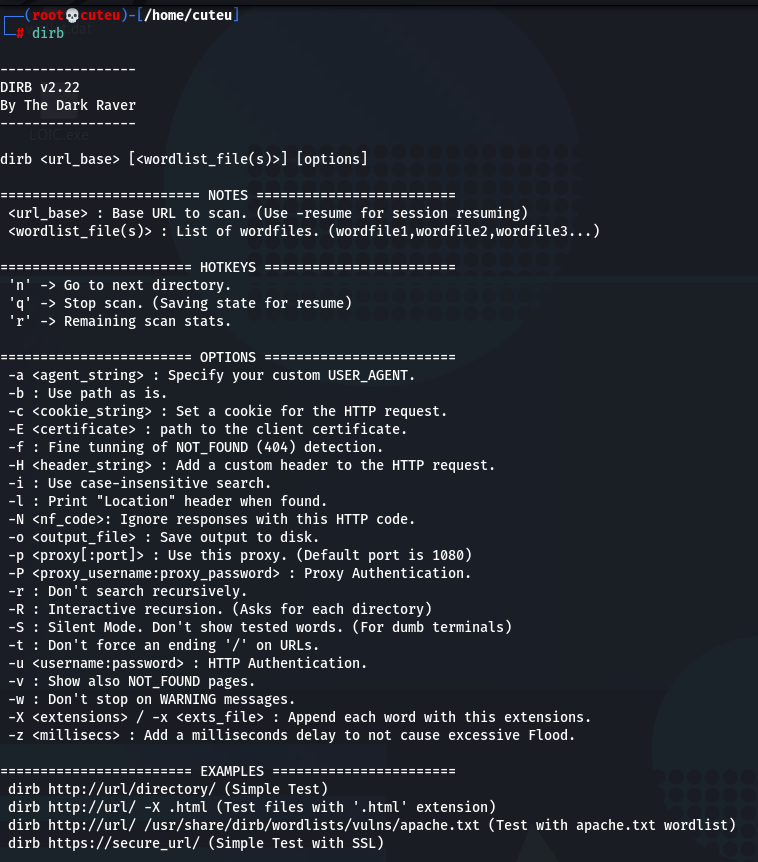The image size is (758, 862).
Task: Click the -o <output_file> option
Action: click(72, 537)
